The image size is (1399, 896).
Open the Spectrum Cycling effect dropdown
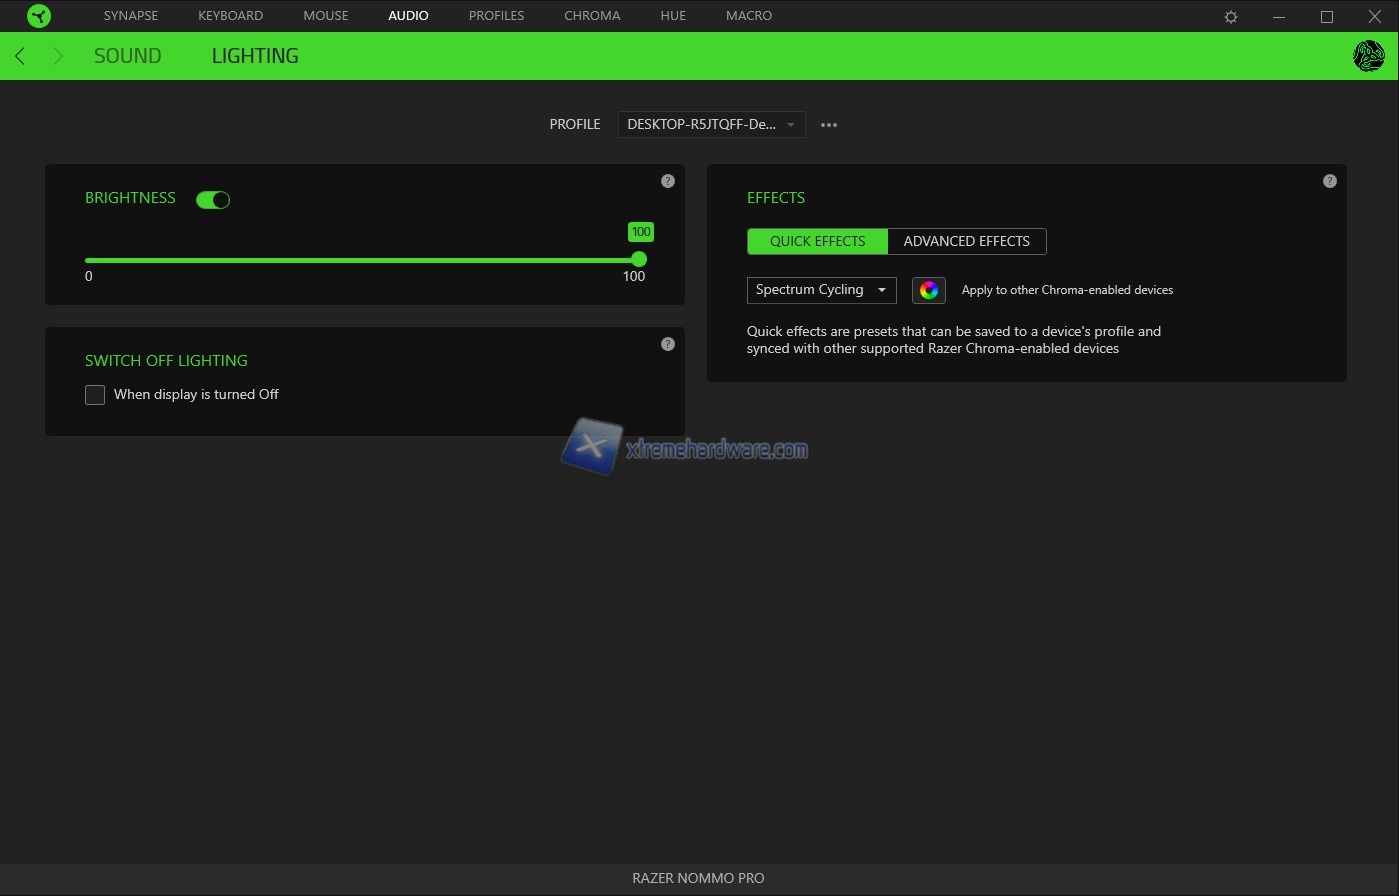821,290
